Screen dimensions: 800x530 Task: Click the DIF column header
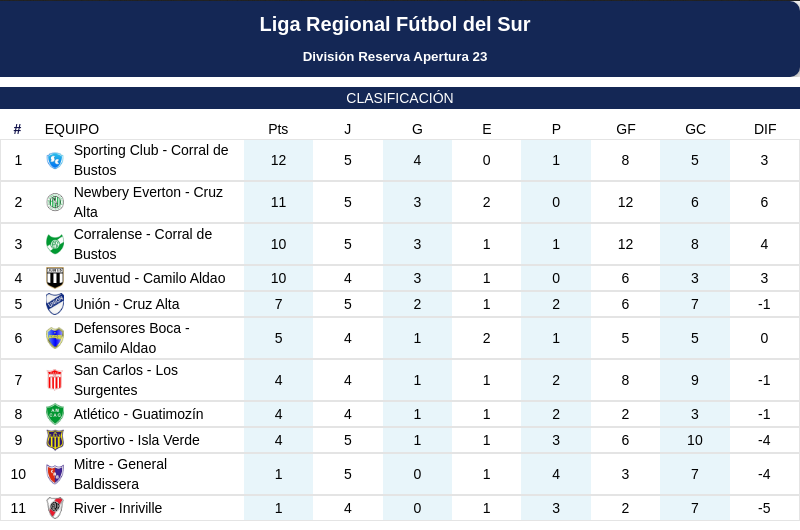(765, 129)
